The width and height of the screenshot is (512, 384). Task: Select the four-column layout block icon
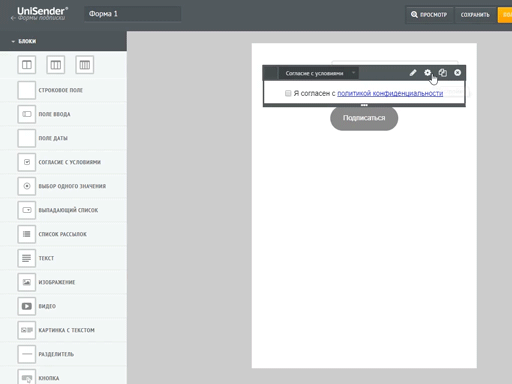[85, 65]
